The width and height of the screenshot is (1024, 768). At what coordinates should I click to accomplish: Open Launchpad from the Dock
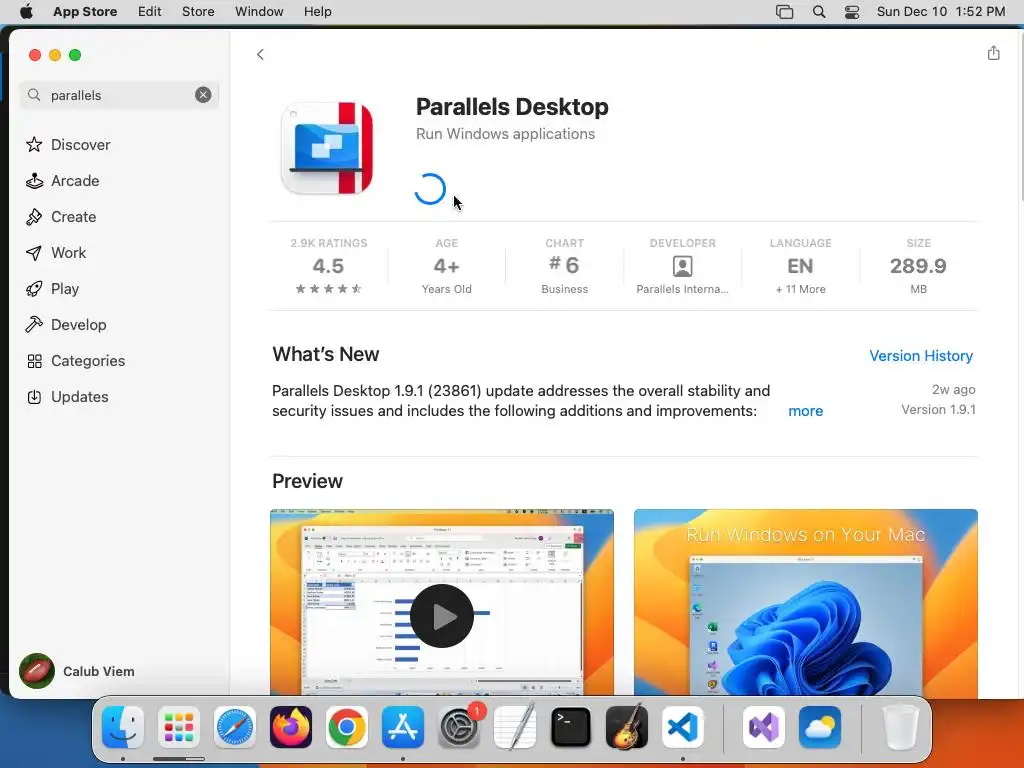pos(179,727)
